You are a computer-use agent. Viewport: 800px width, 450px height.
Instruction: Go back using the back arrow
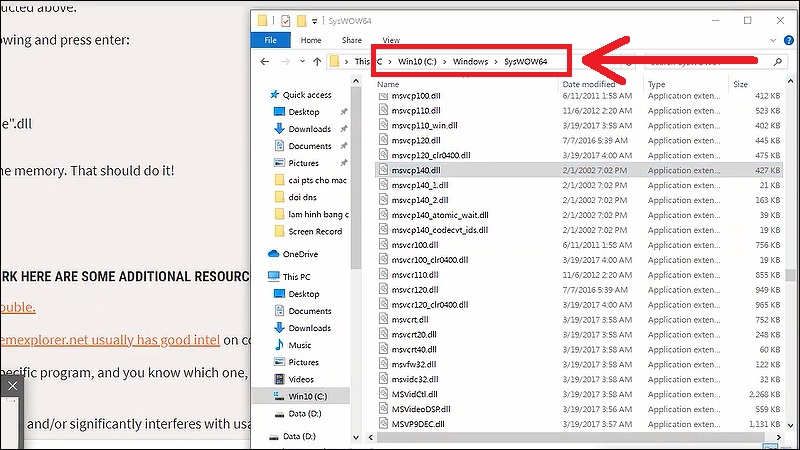click(x=264, y=62)
